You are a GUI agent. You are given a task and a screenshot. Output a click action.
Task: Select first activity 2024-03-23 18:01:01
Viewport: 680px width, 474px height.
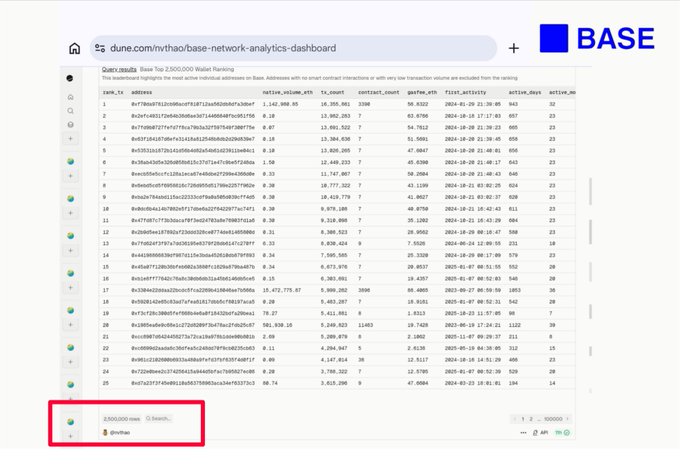click(x=473, y=383)
